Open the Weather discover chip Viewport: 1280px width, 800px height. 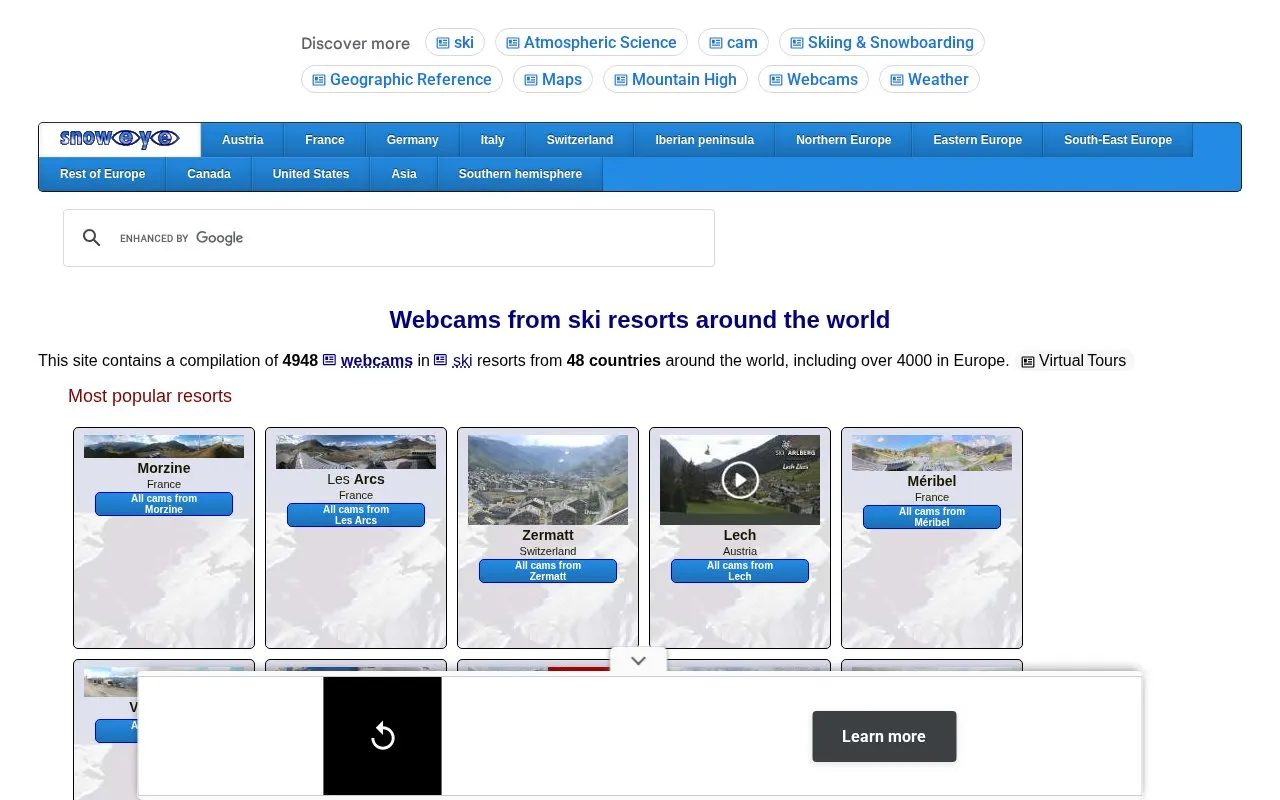(x=929, y=79)
